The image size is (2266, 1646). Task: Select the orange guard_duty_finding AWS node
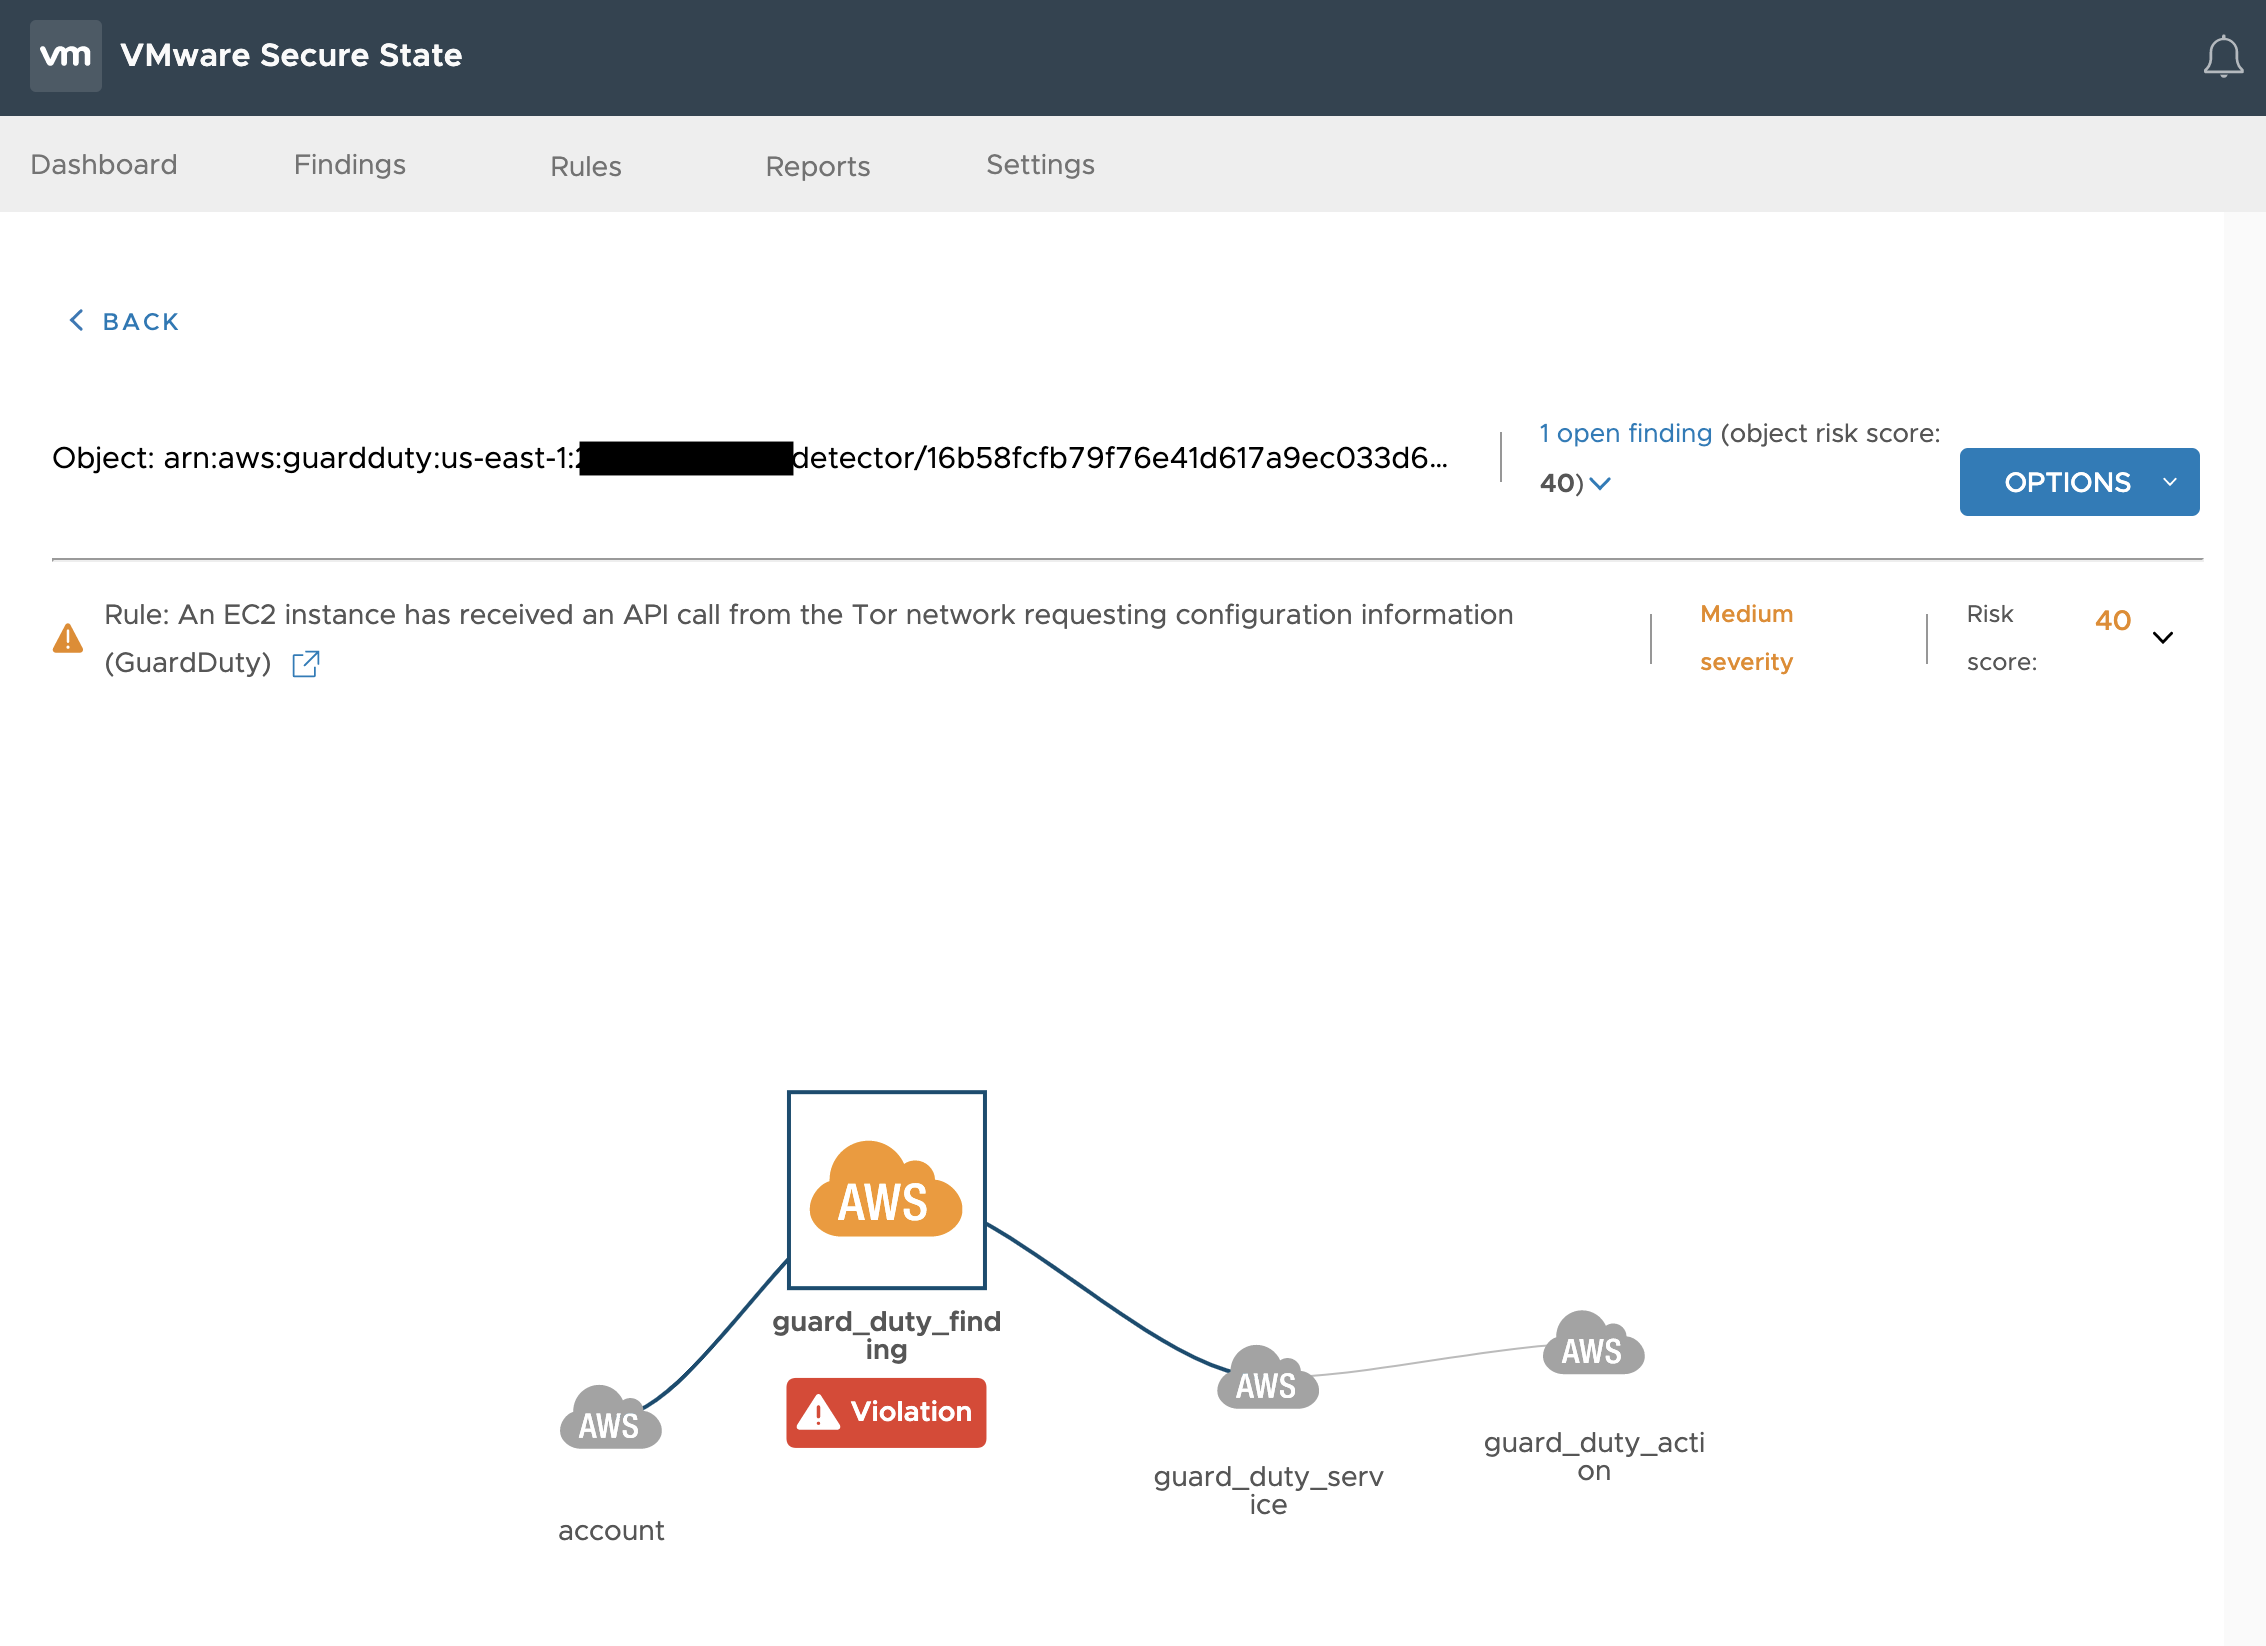click(886, 1190)
